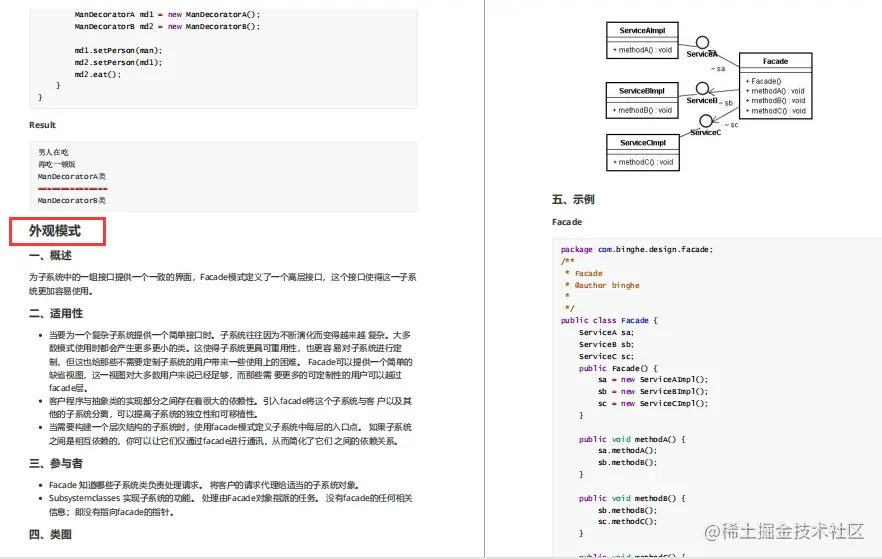Click the "Result" label

point(43,125)
